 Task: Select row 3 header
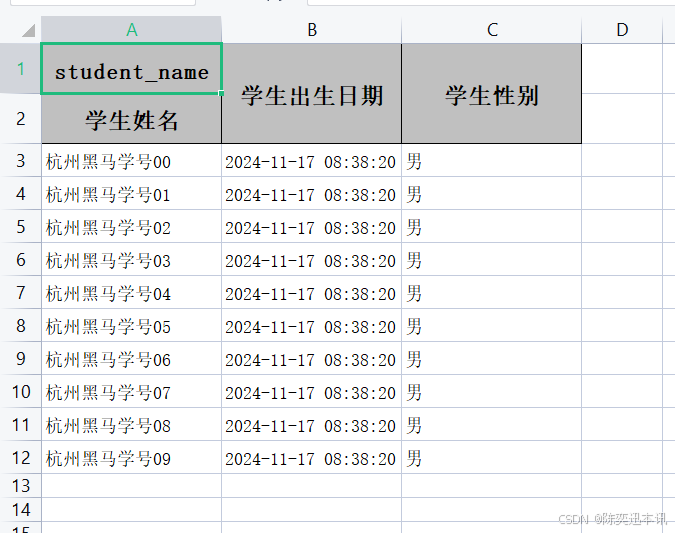tap(21, 161)
